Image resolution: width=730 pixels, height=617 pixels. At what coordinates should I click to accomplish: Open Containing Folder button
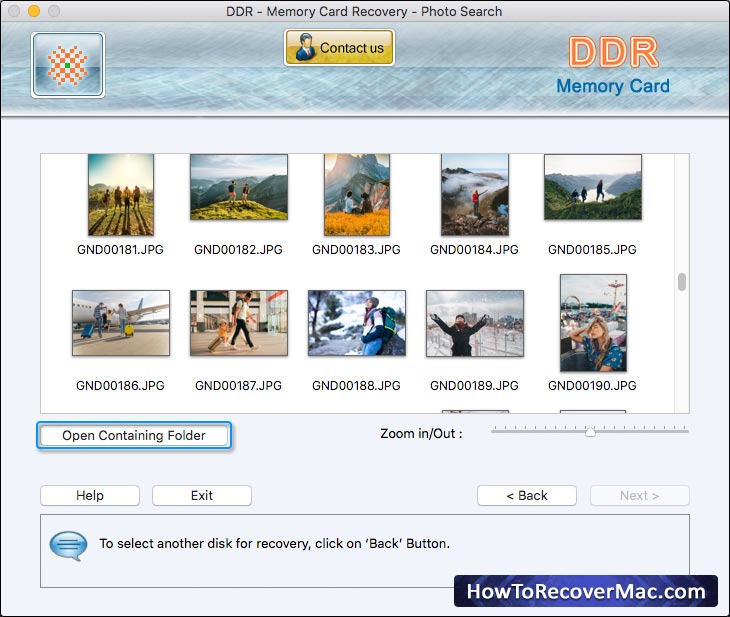(x=134, y=435)
